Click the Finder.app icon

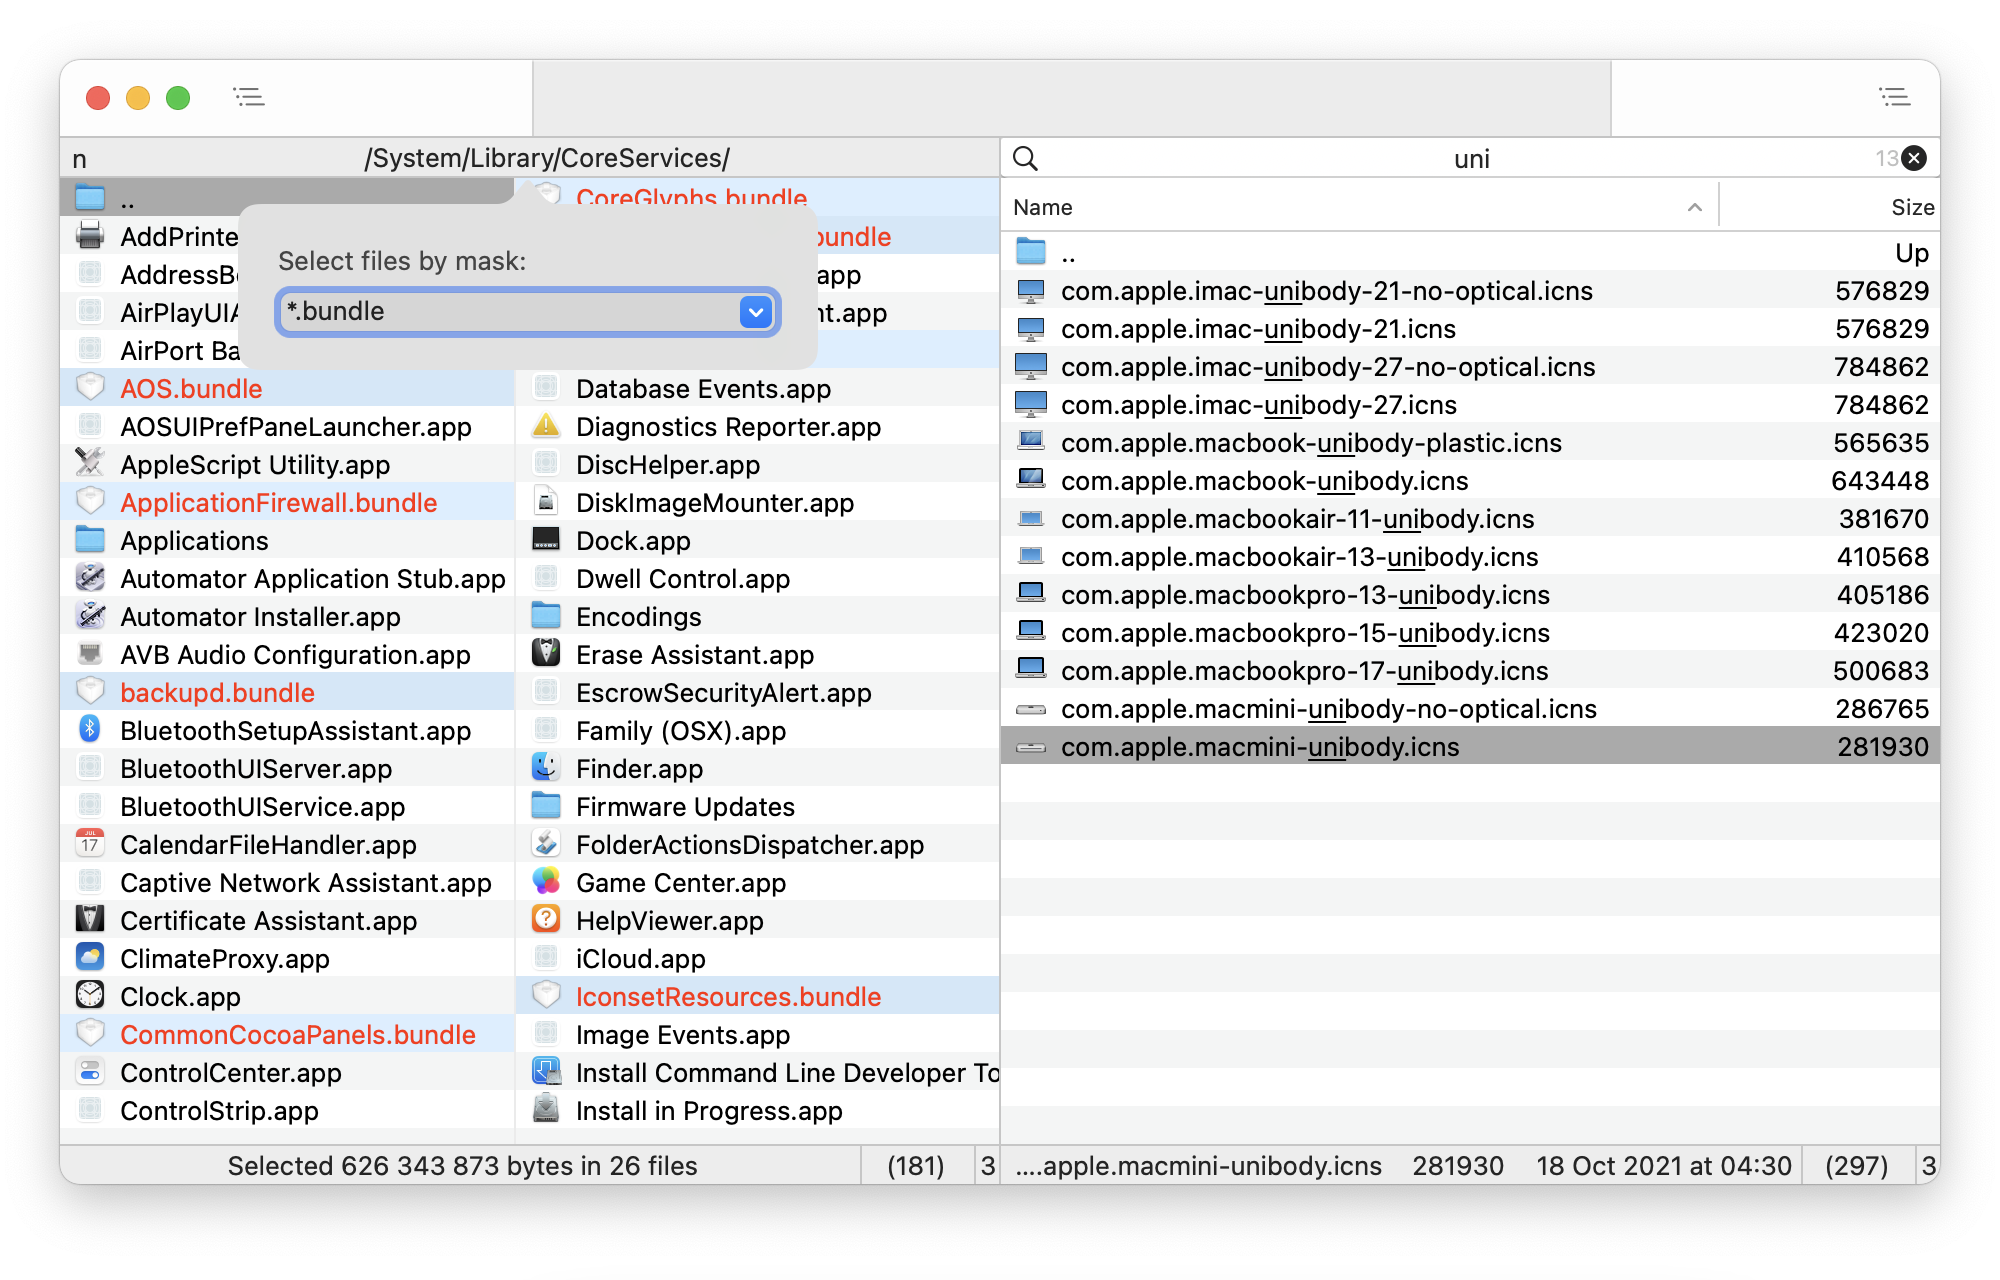click(x=546, y=767)
